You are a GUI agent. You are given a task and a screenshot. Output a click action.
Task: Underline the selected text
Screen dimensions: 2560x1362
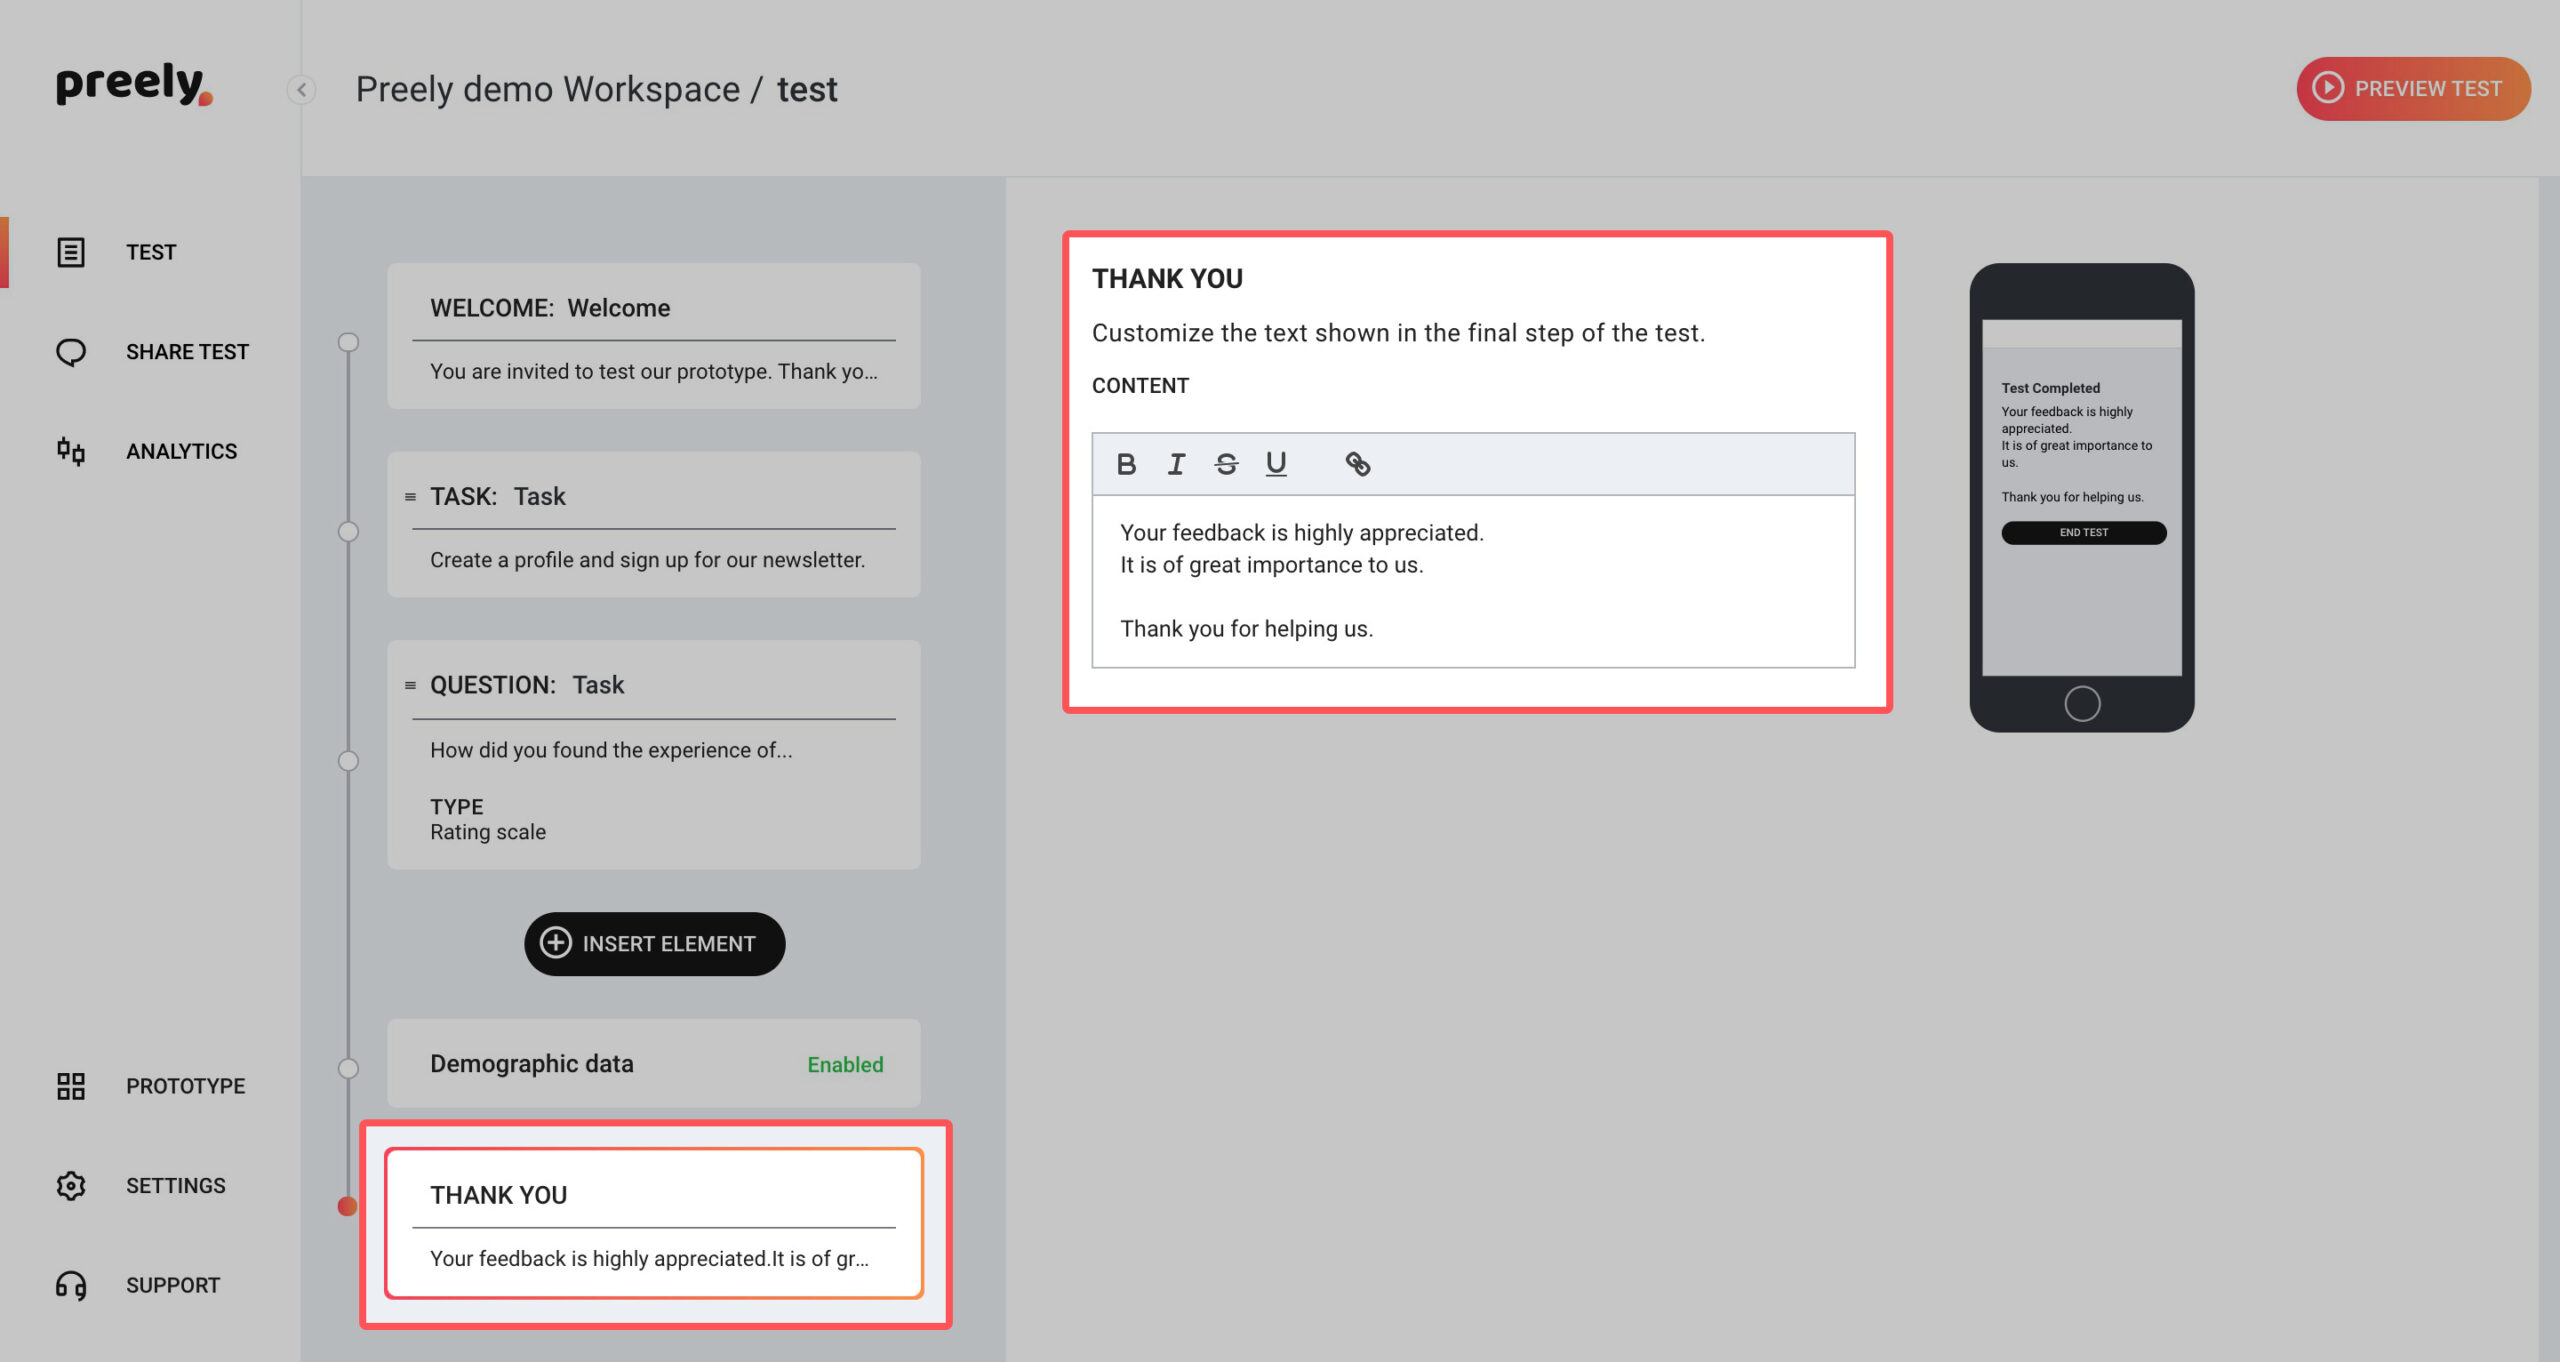1276,464
